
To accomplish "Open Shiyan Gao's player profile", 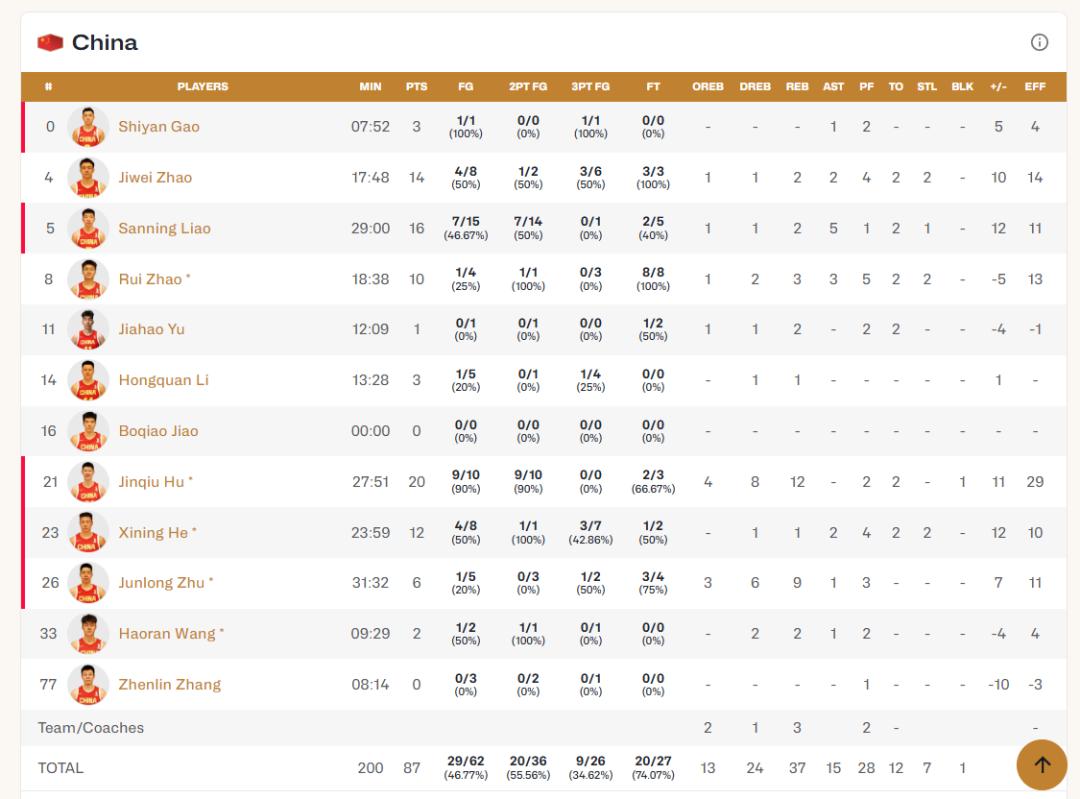I will pos(158,127).
